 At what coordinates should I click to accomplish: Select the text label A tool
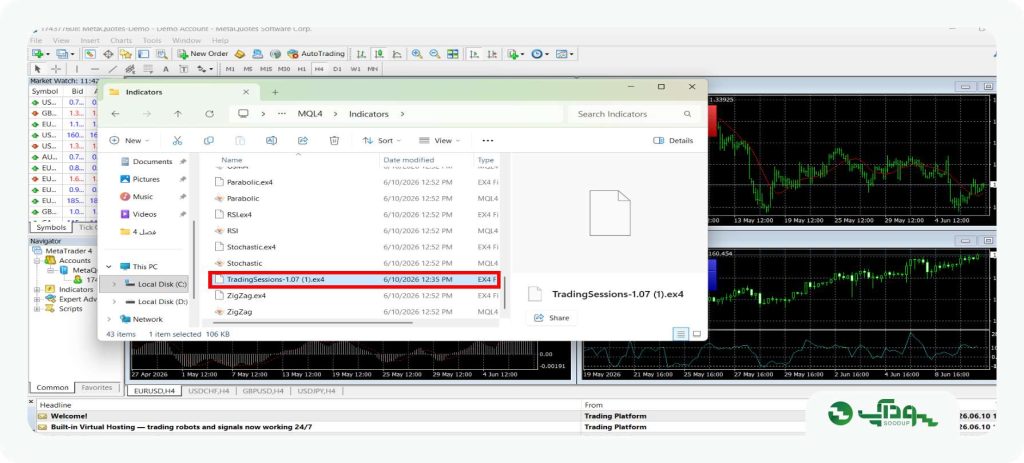coord(166,69)
